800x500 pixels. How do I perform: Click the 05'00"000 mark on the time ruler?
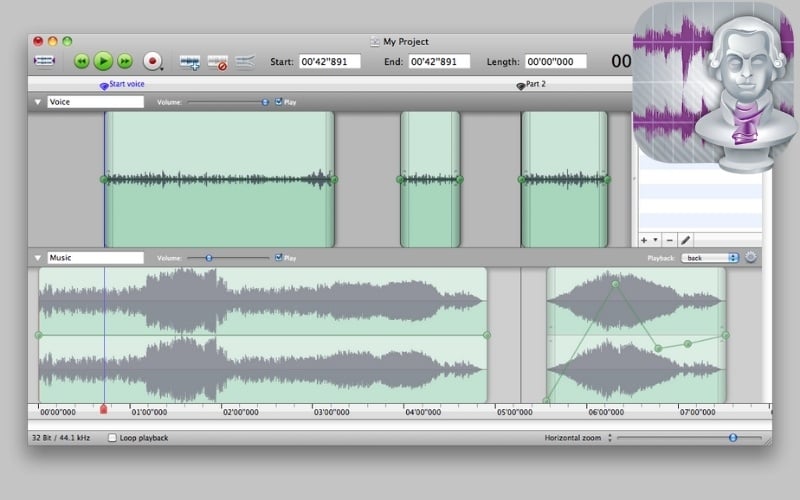click(x=515, y=412)
